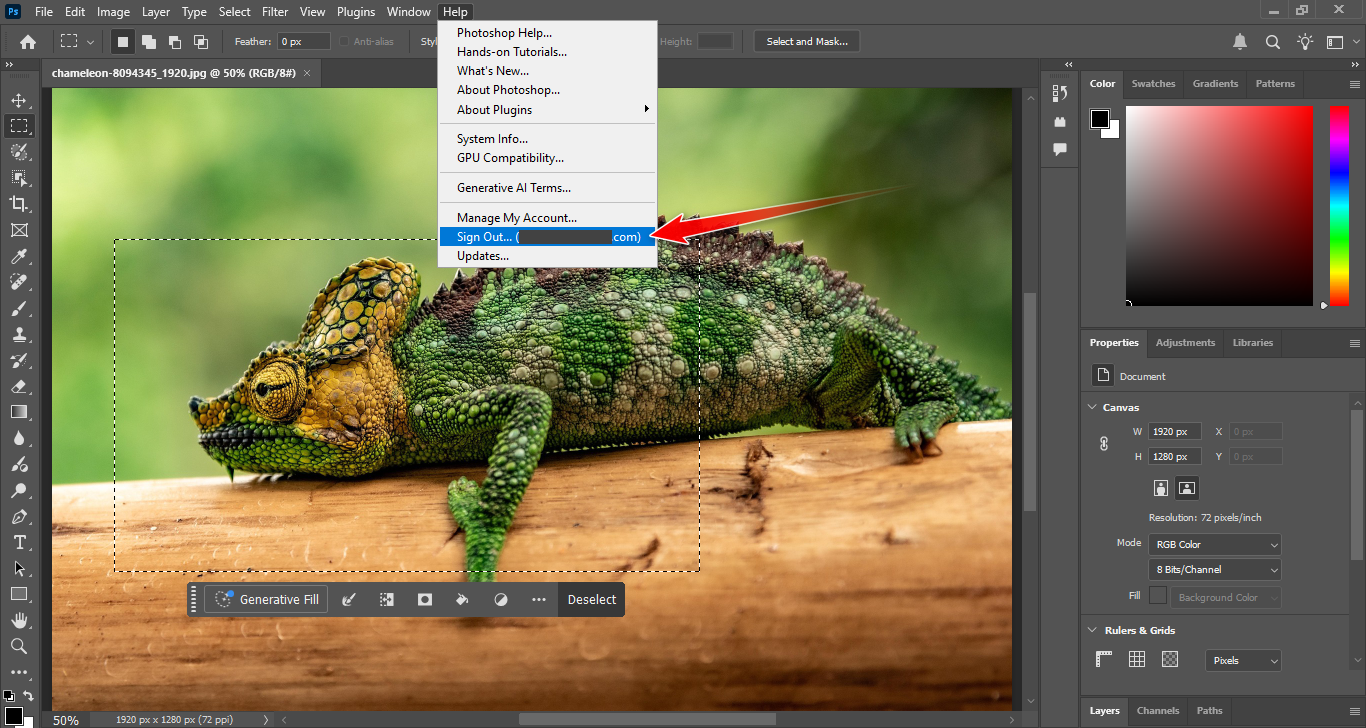Choose Sign Out from the Help menu

[x=547, y=237]
